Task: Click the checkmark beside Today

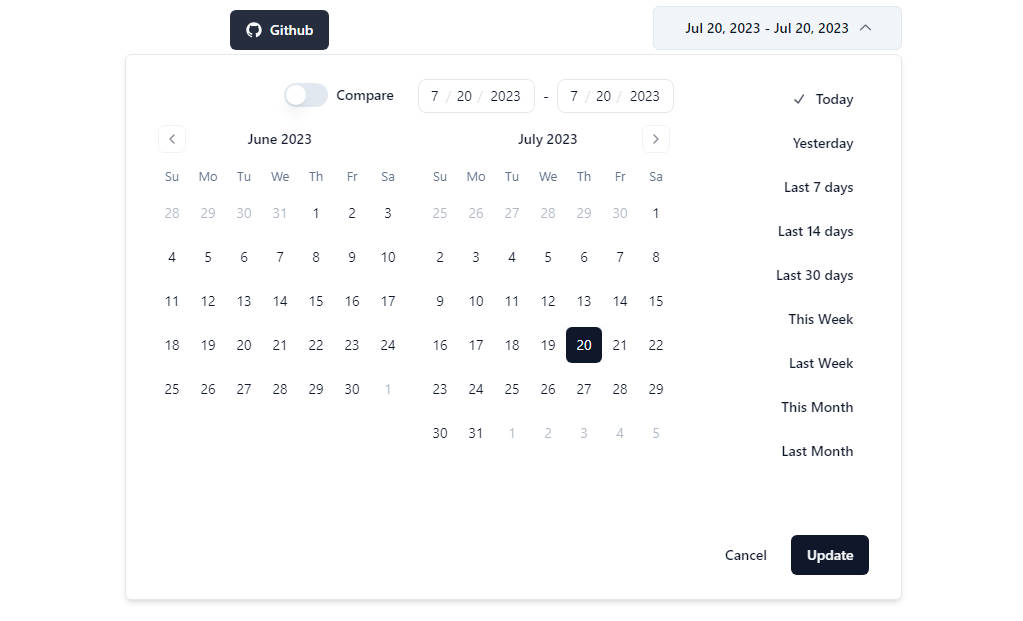Action: point(797,99)
